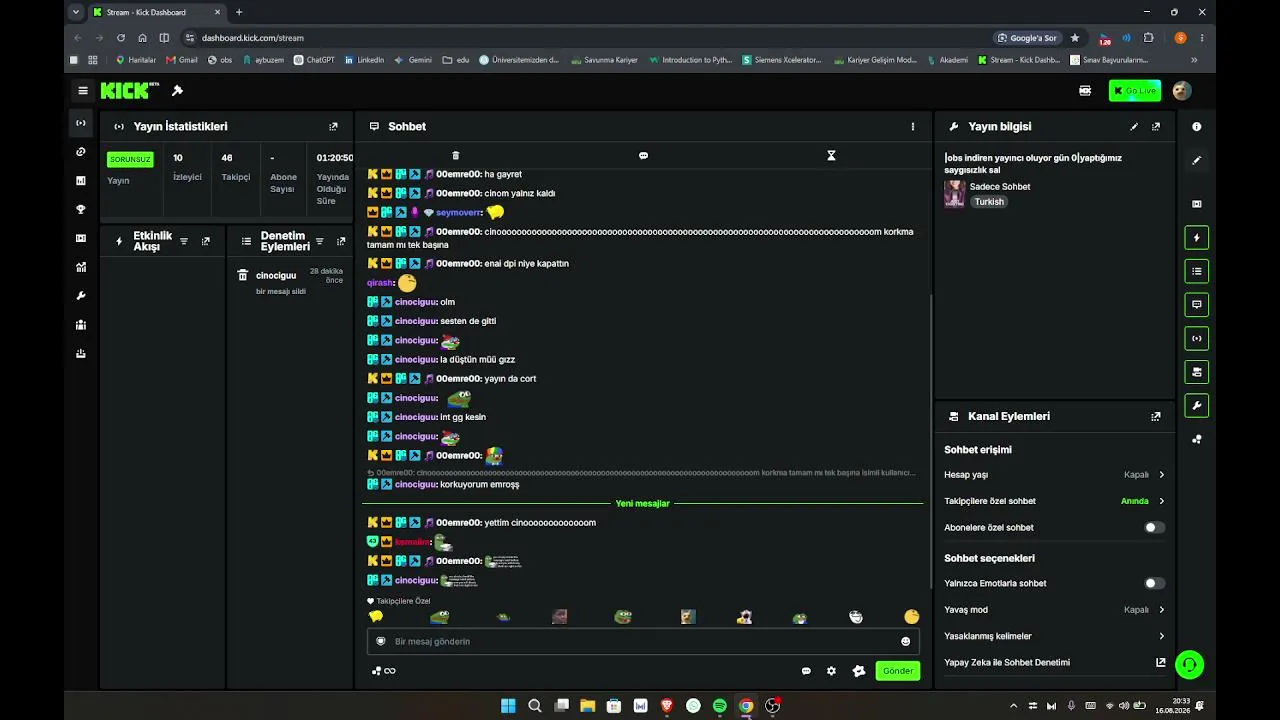Click the points infinity icon below message box
The image size is (1280, 720).
[383, 671]
